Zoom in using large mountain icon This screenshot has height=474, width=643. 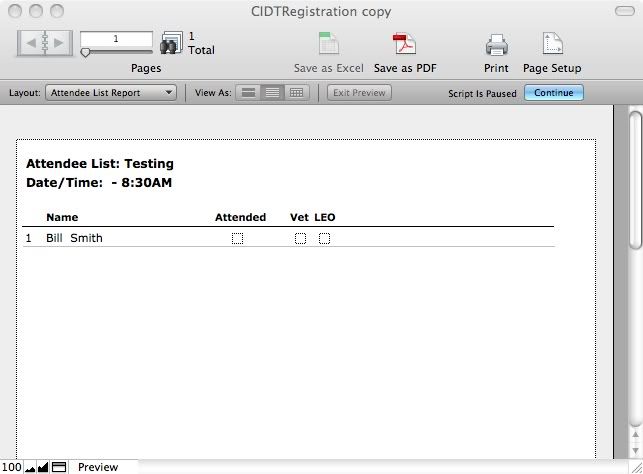(x=43, y=467)
